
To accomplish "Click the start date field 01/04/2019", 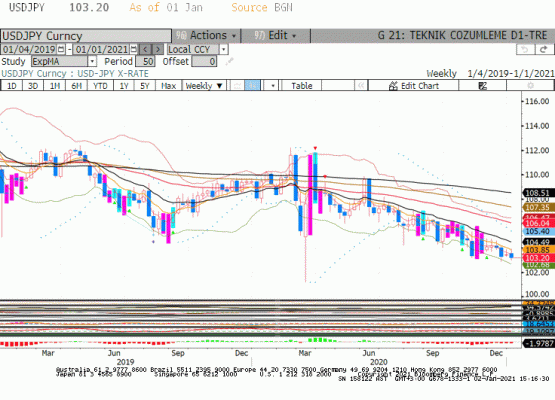I will (x=29, y=49).
